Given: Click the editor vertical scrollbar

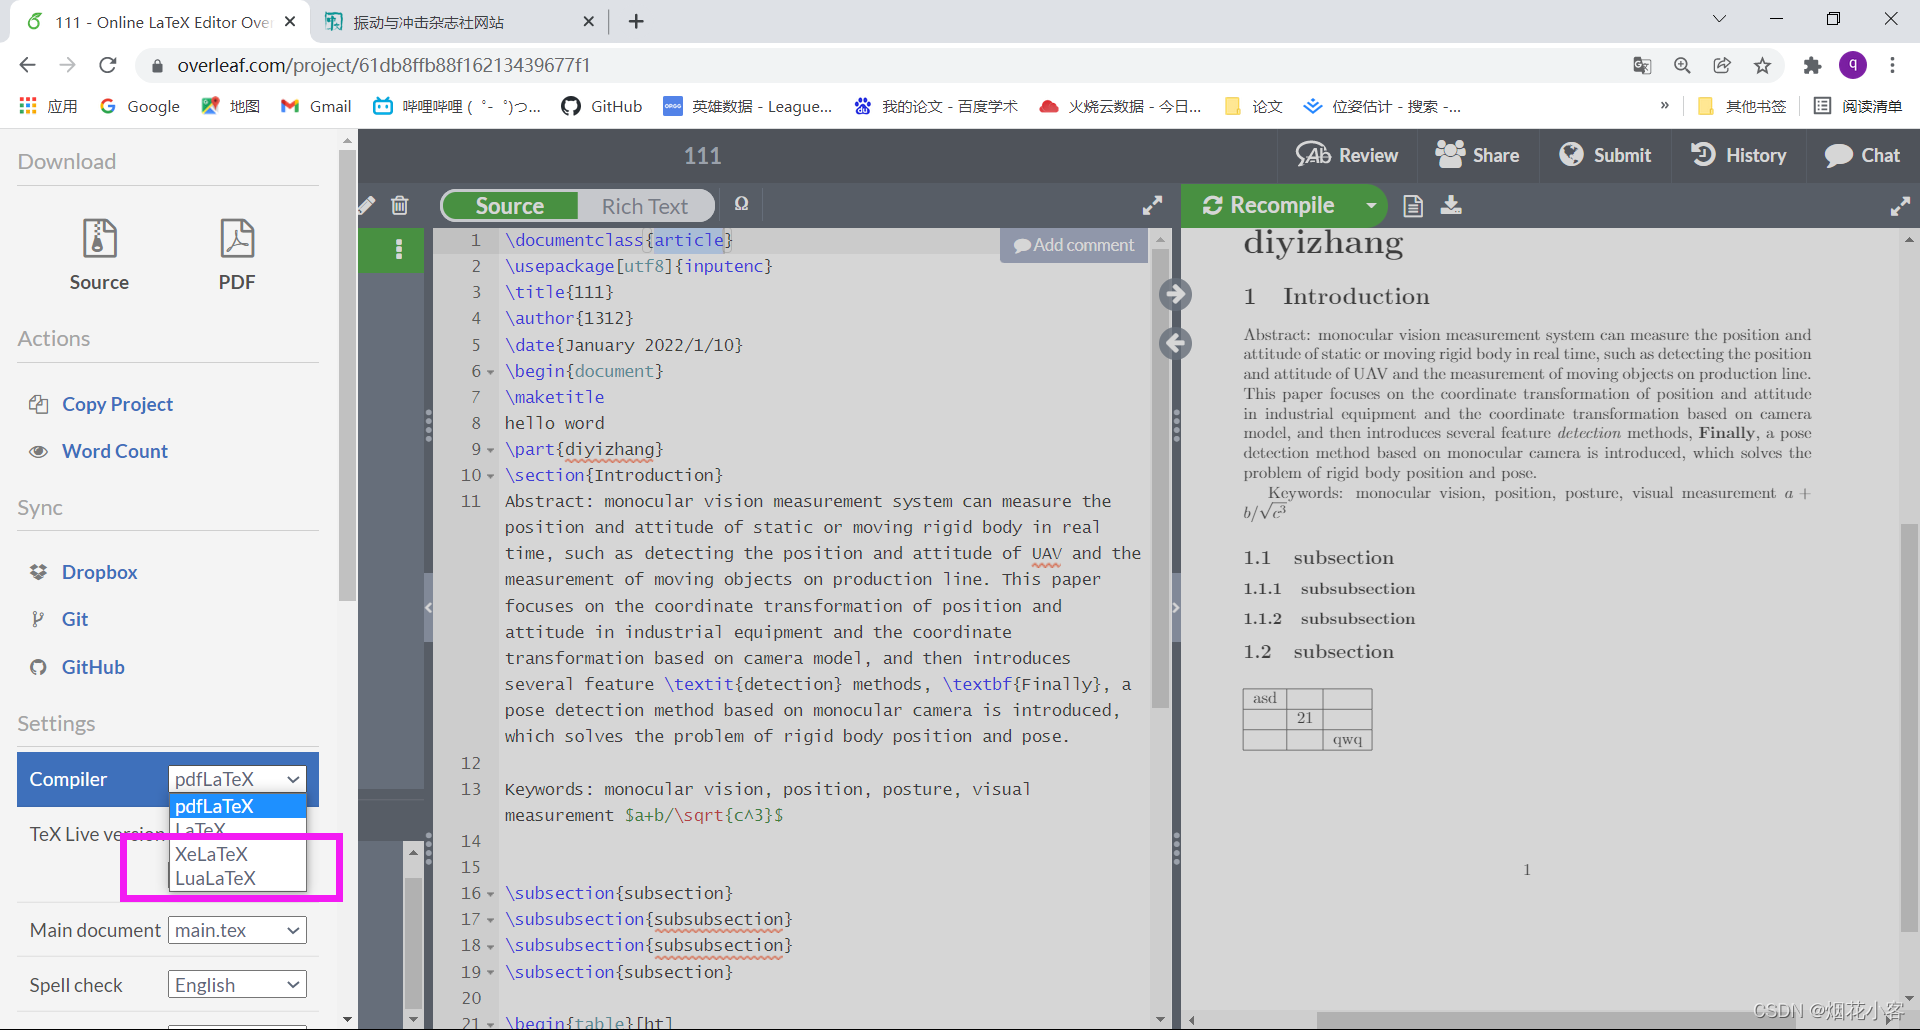Looking at the screenshot, I should click(x=1160, y=478).
